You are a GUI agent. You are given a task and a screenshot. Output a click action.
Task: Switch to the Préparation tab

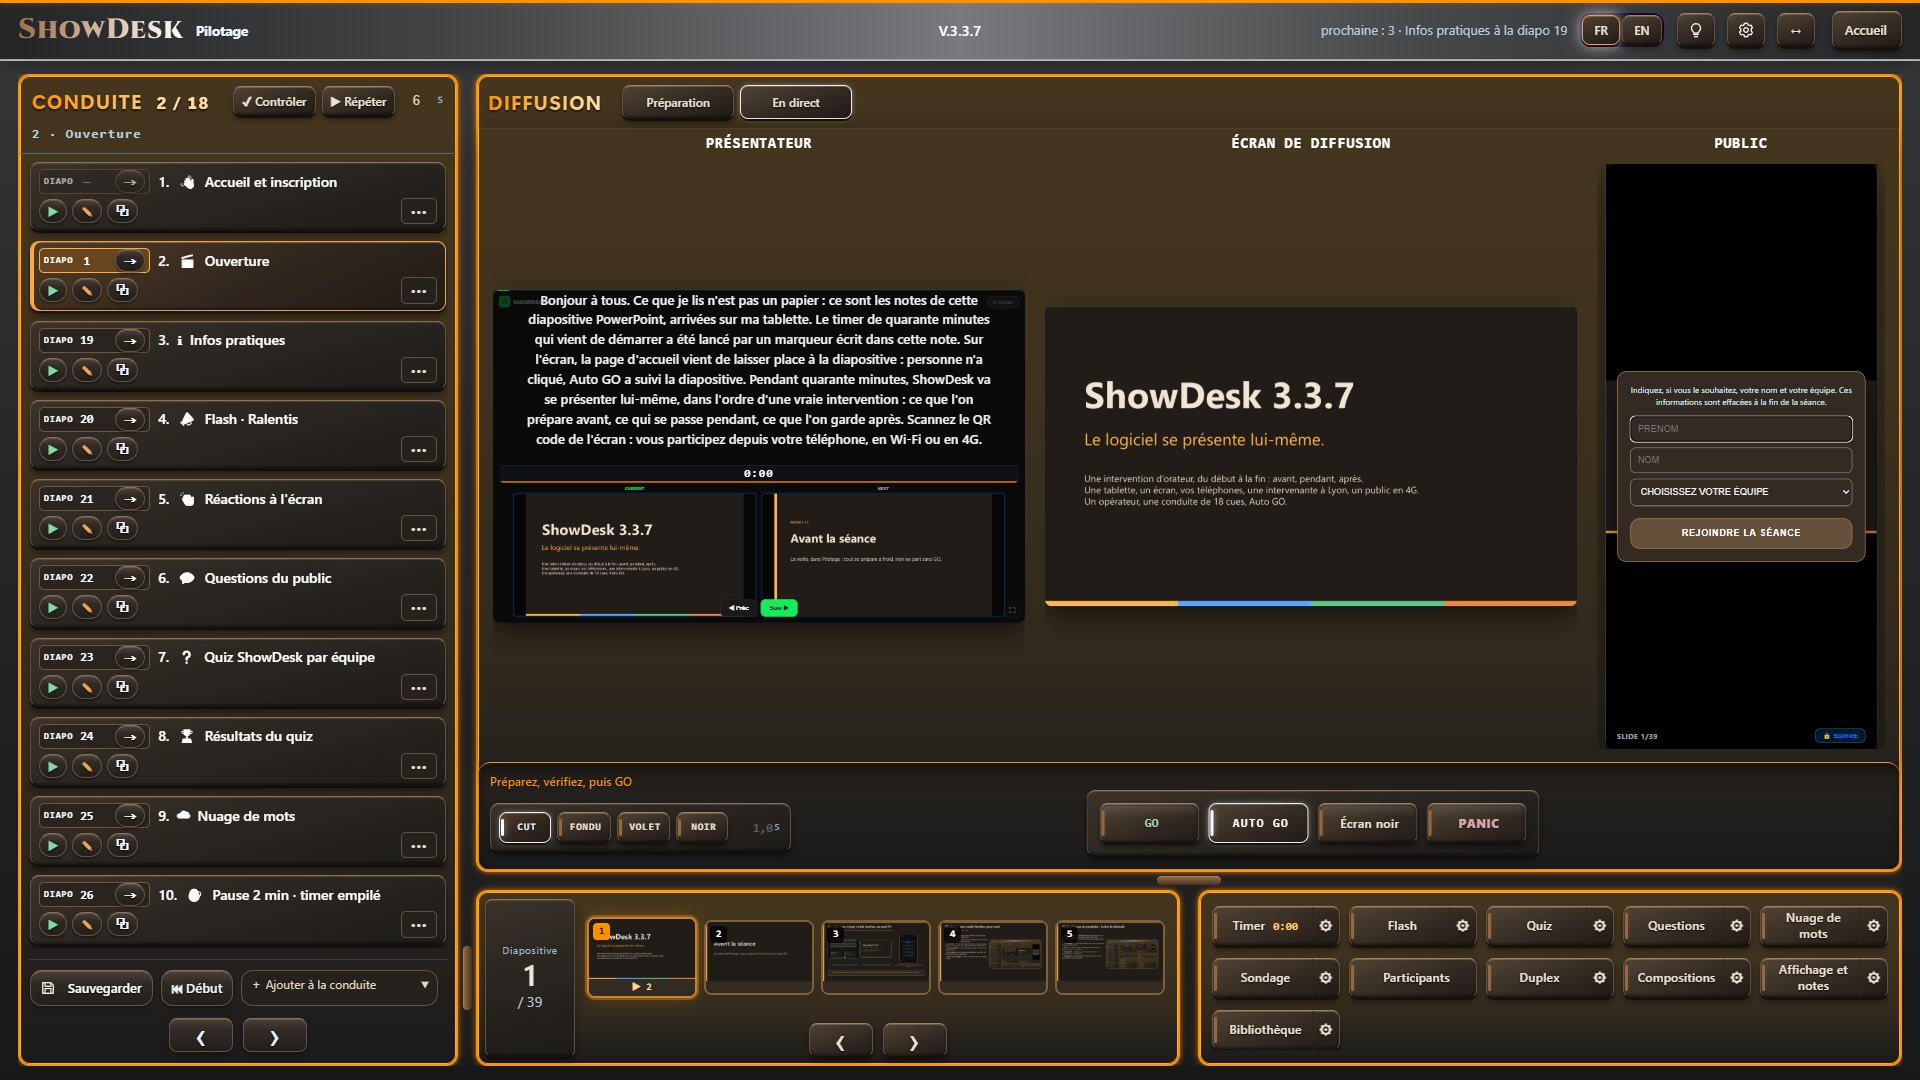pyautogui.click(x=678, y=102)
